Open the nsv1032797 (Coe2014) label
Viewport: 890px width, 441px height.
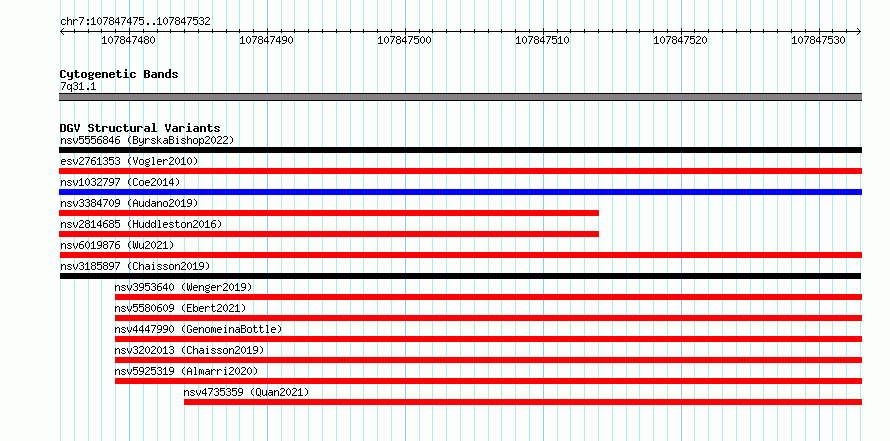tap(120, 182)
